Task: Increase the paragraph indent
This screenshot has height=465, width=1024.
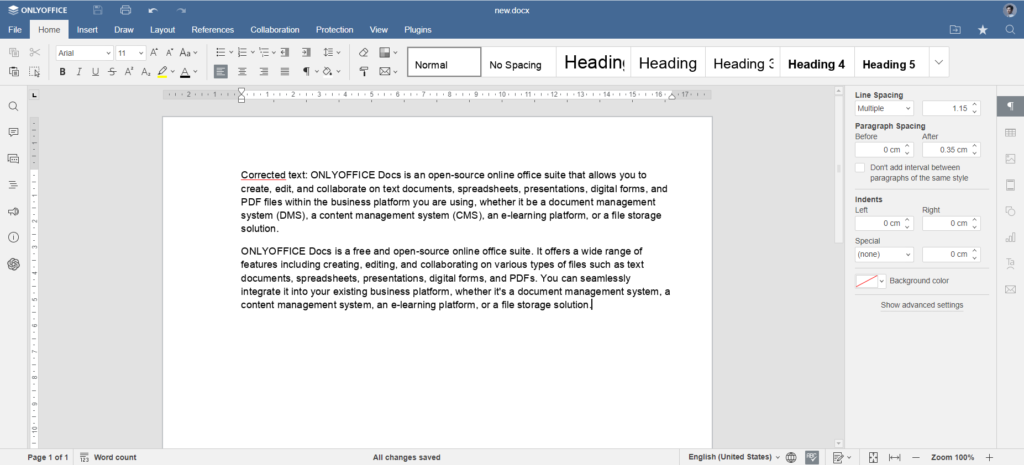Action: 306,52
